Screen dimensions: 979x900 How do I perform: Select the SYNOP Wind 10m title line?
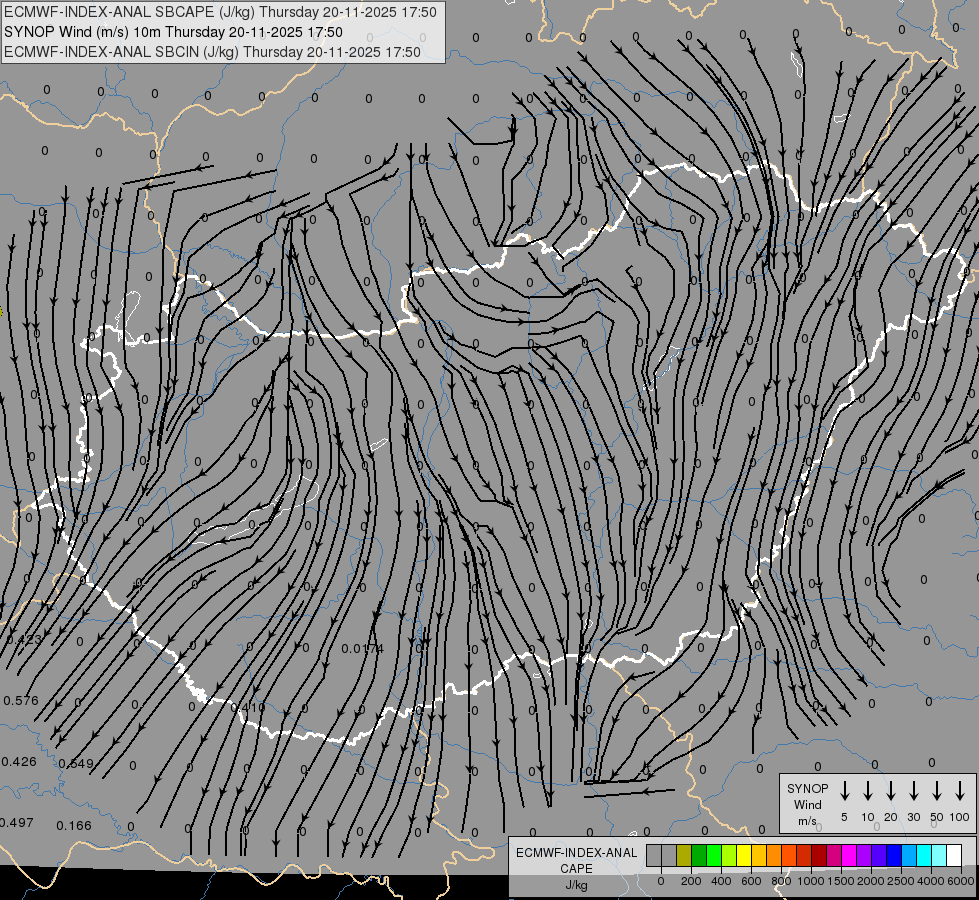tap(174, 32)
